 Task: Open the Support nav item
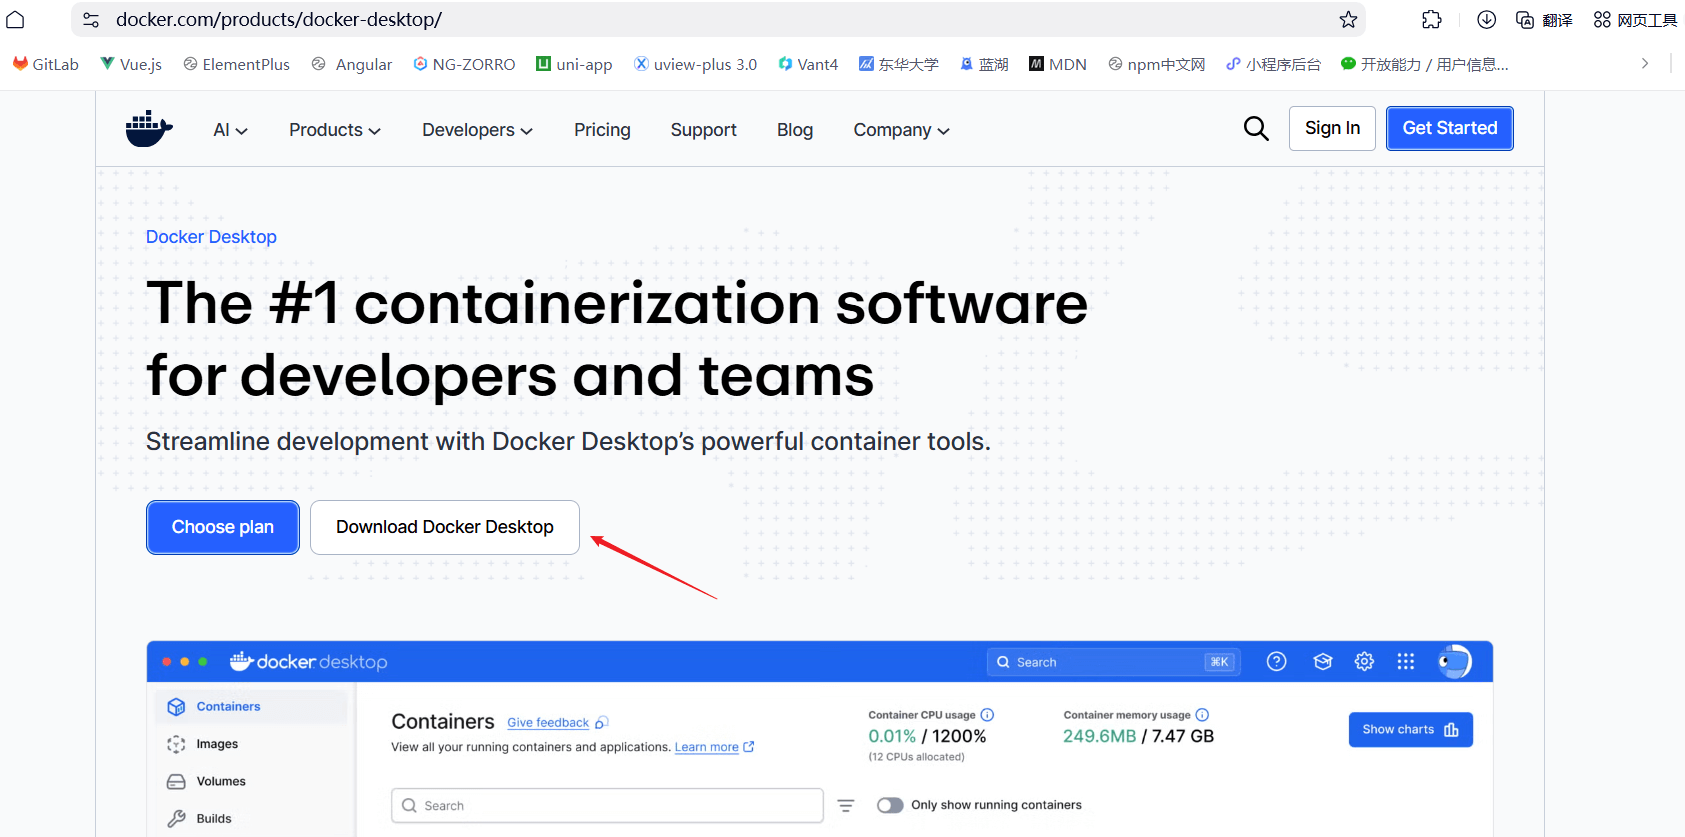[703, 130]
